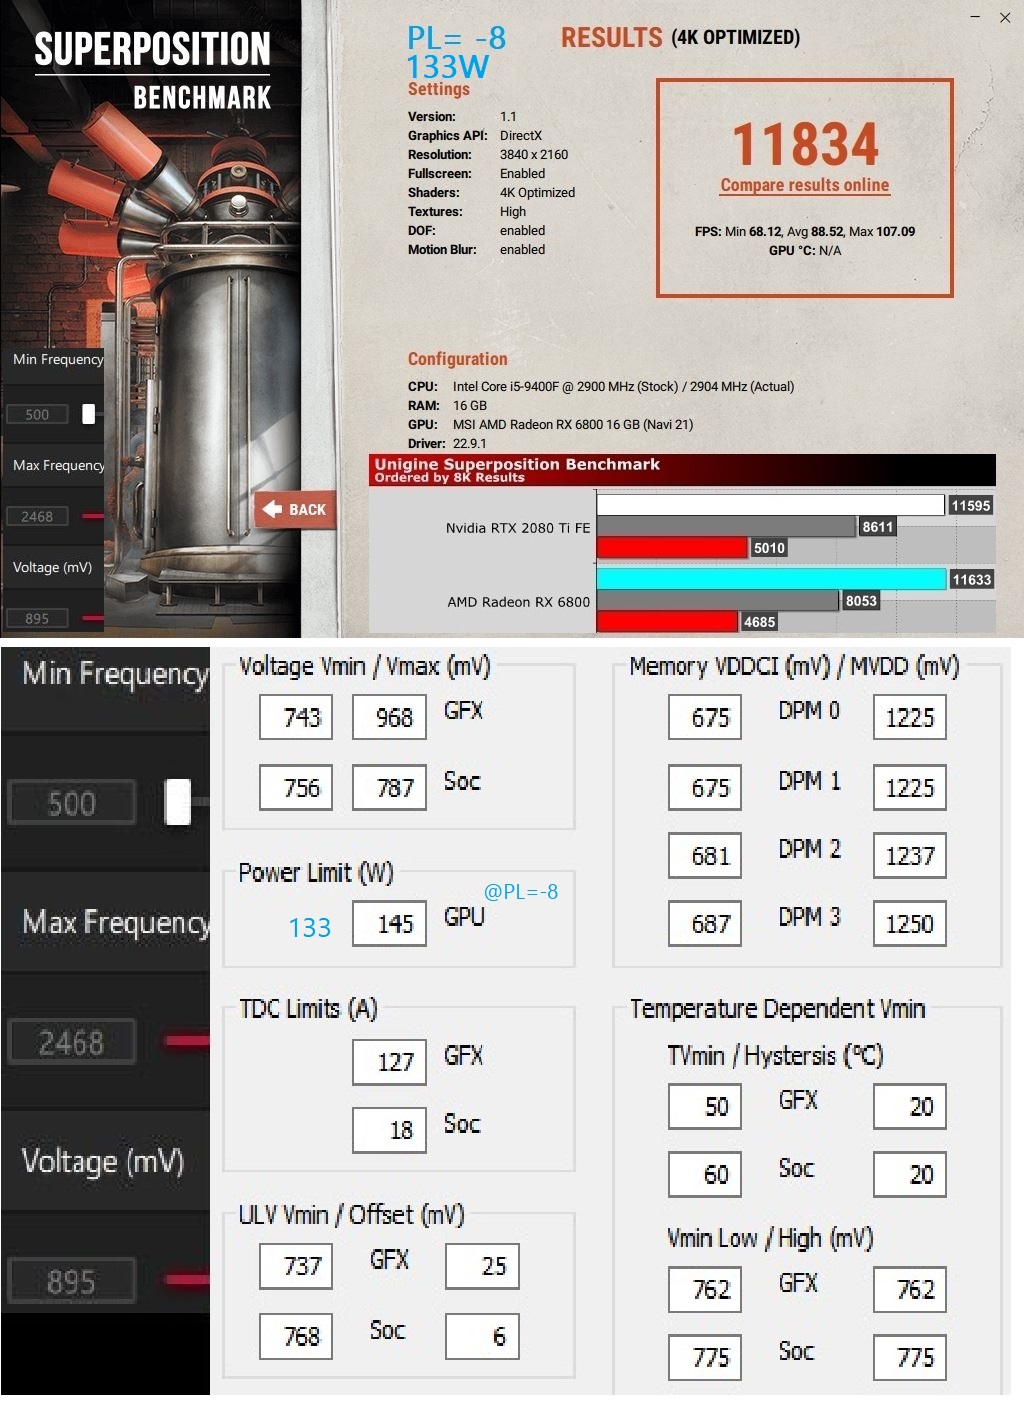Viewport: 1024px width, 1404px height.
Task: Click the AMD Radeon RX 6800 chart label
Action: 518,602
